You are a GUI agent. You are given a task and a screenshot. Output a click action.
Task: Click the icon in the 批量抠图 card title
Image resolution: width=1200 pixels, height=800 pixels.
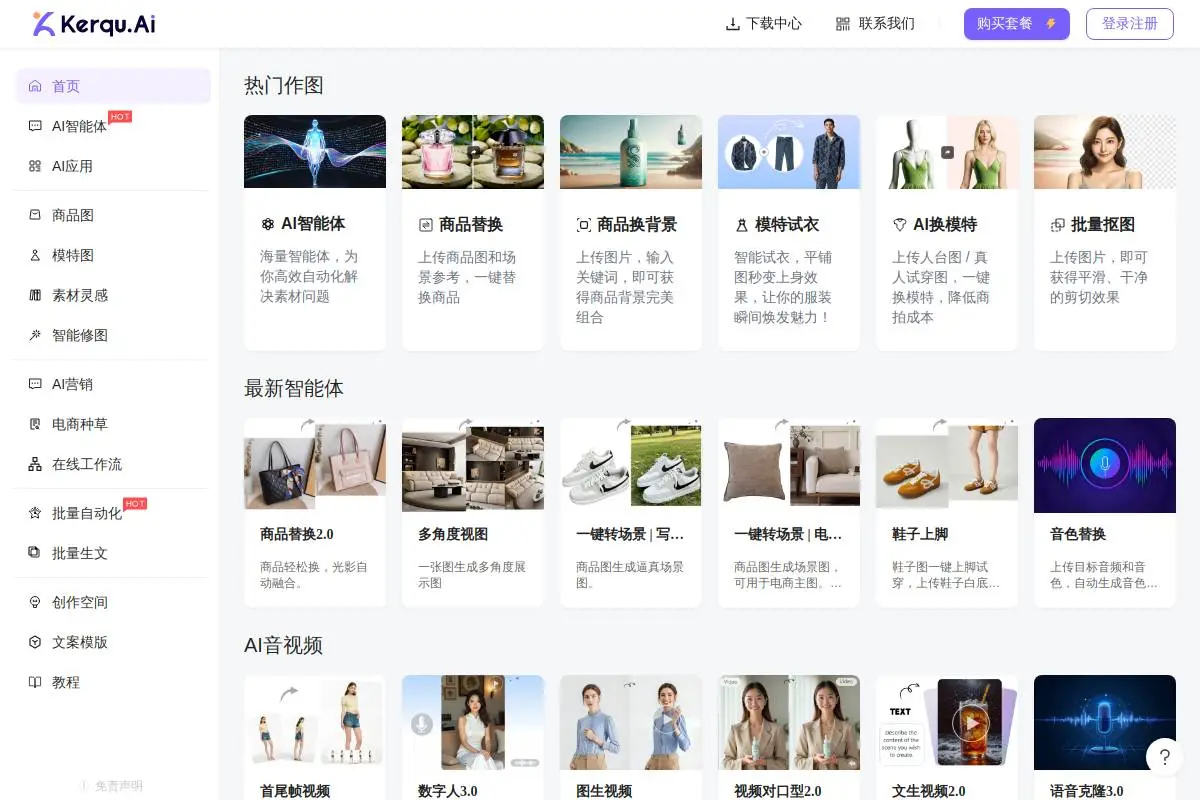coord(1058,225)
